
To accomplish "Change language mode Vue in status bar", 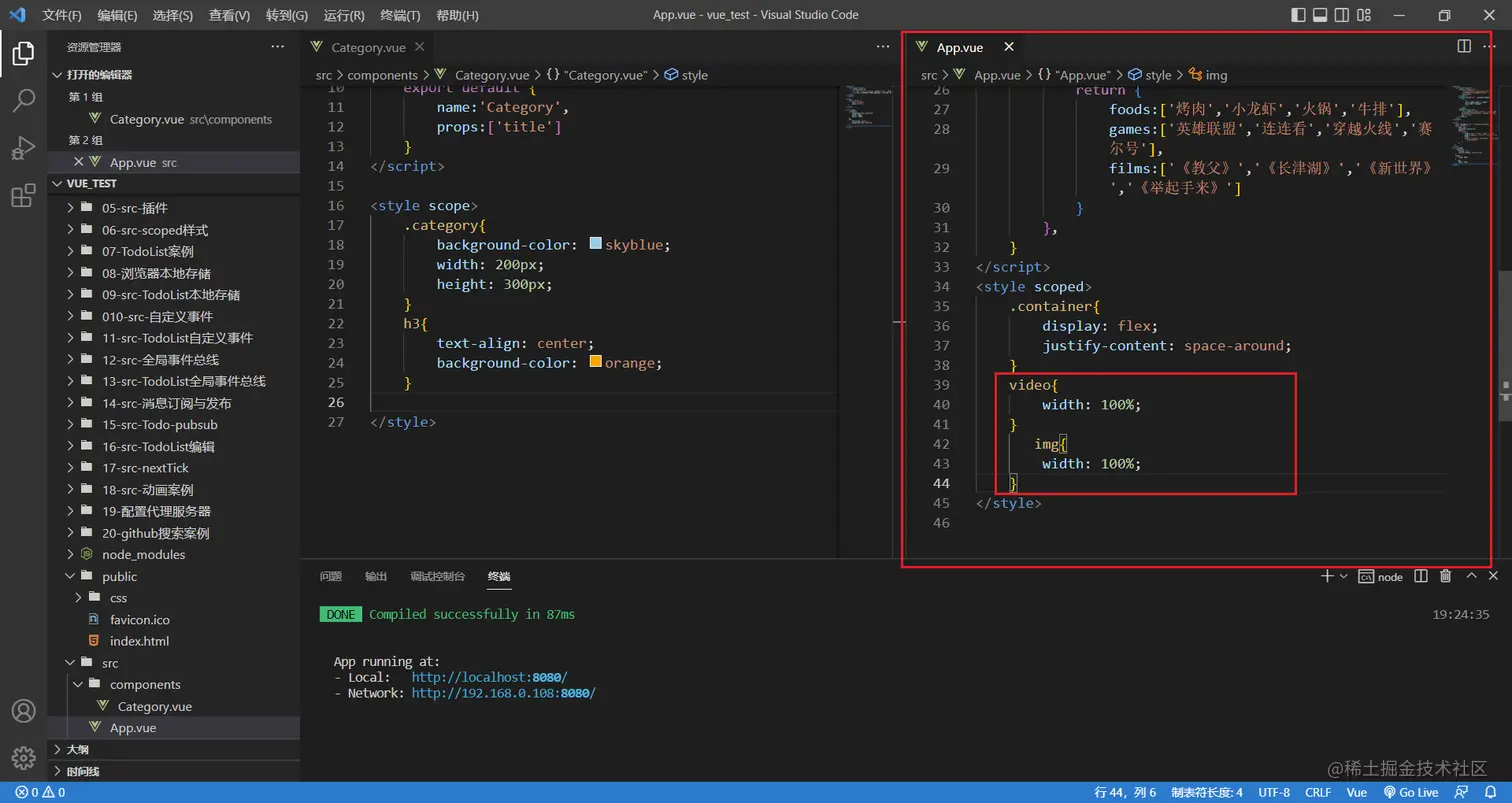I will [1357, 792].
